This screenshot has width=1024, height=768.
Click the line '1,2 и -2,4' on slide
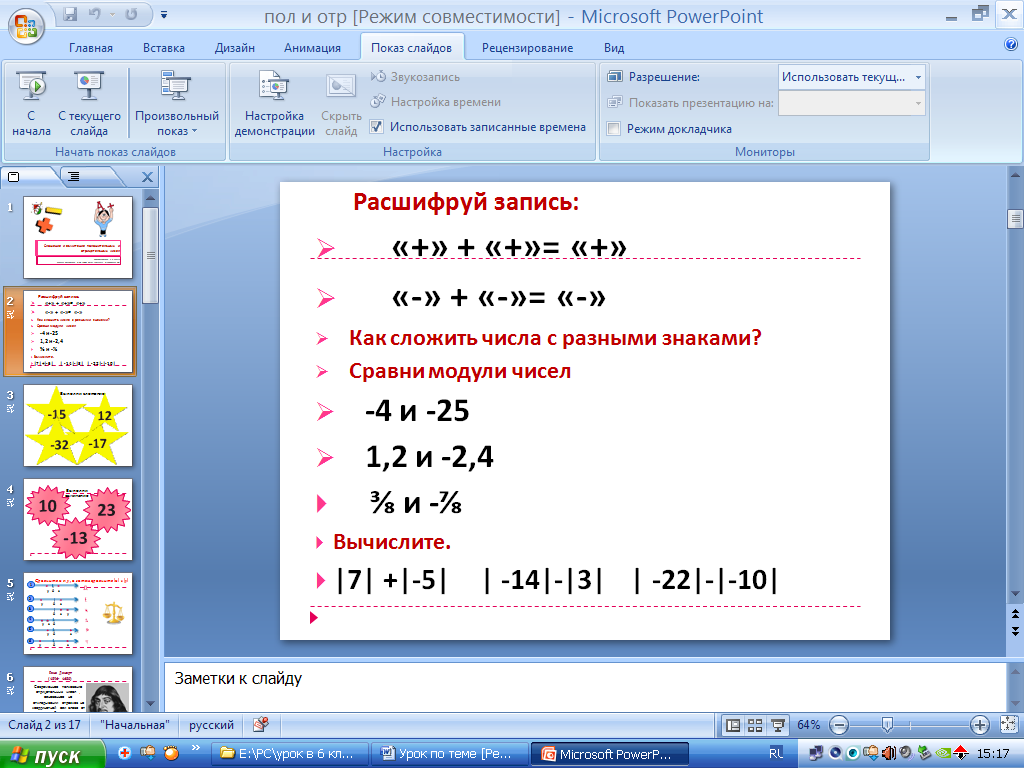[429, 456]
